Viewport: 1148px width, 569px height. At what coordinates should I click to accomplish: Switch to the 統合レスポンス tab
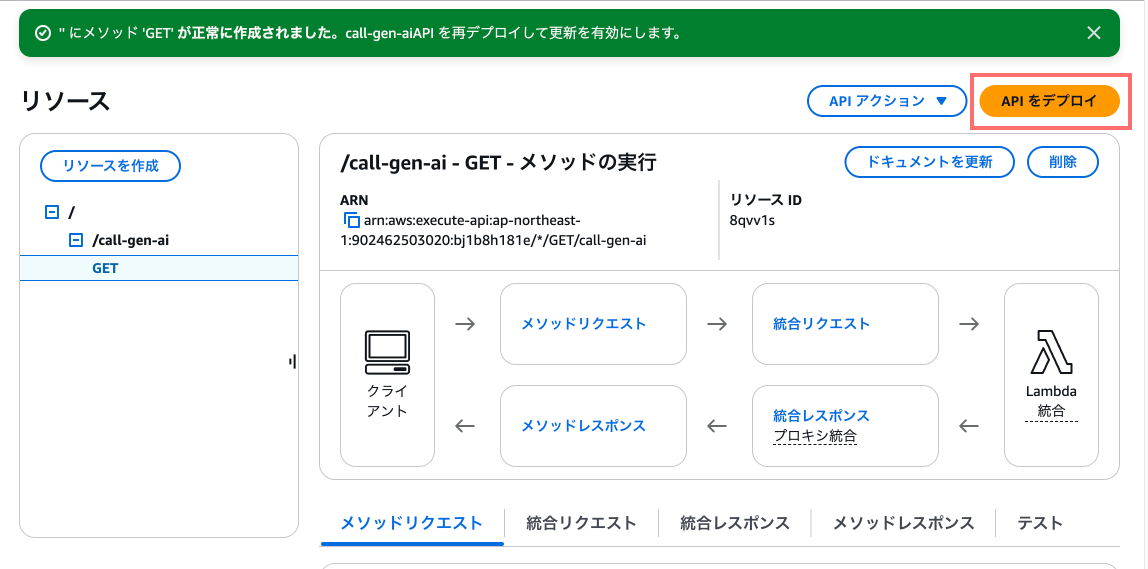734,523
